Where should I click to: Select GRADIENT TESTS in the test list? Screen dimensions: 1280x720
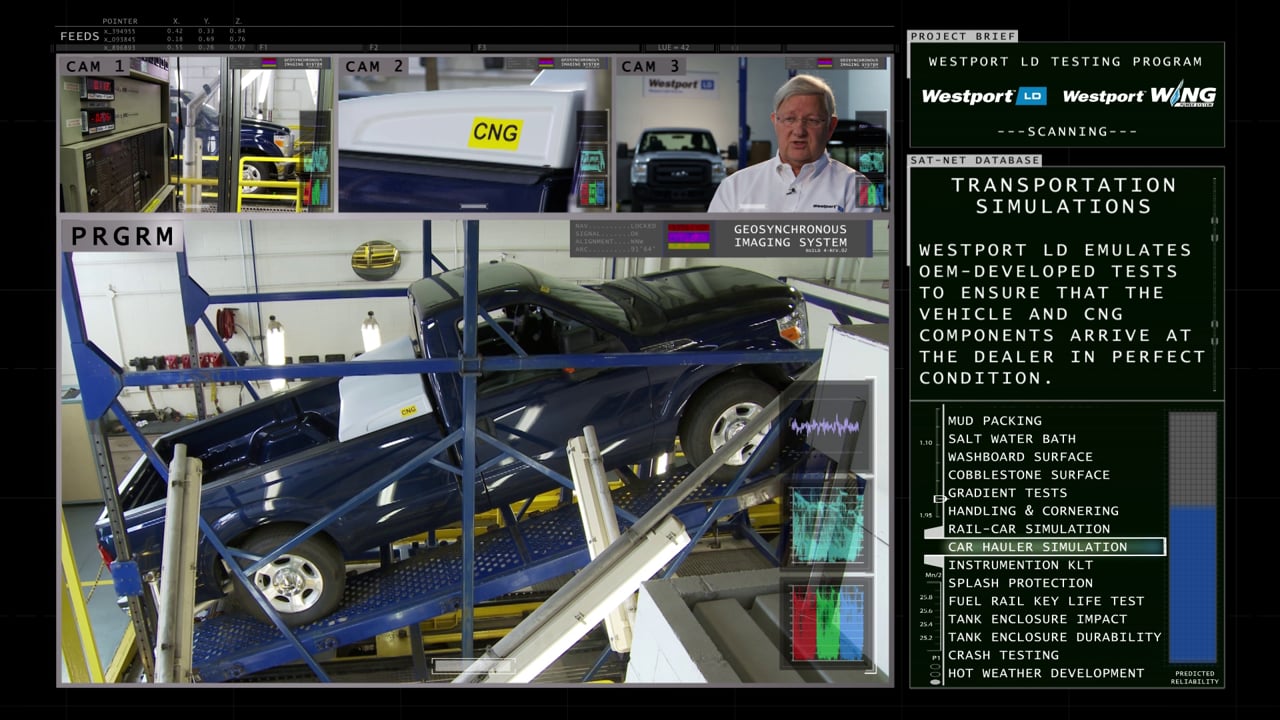[x=1007, y=493]
